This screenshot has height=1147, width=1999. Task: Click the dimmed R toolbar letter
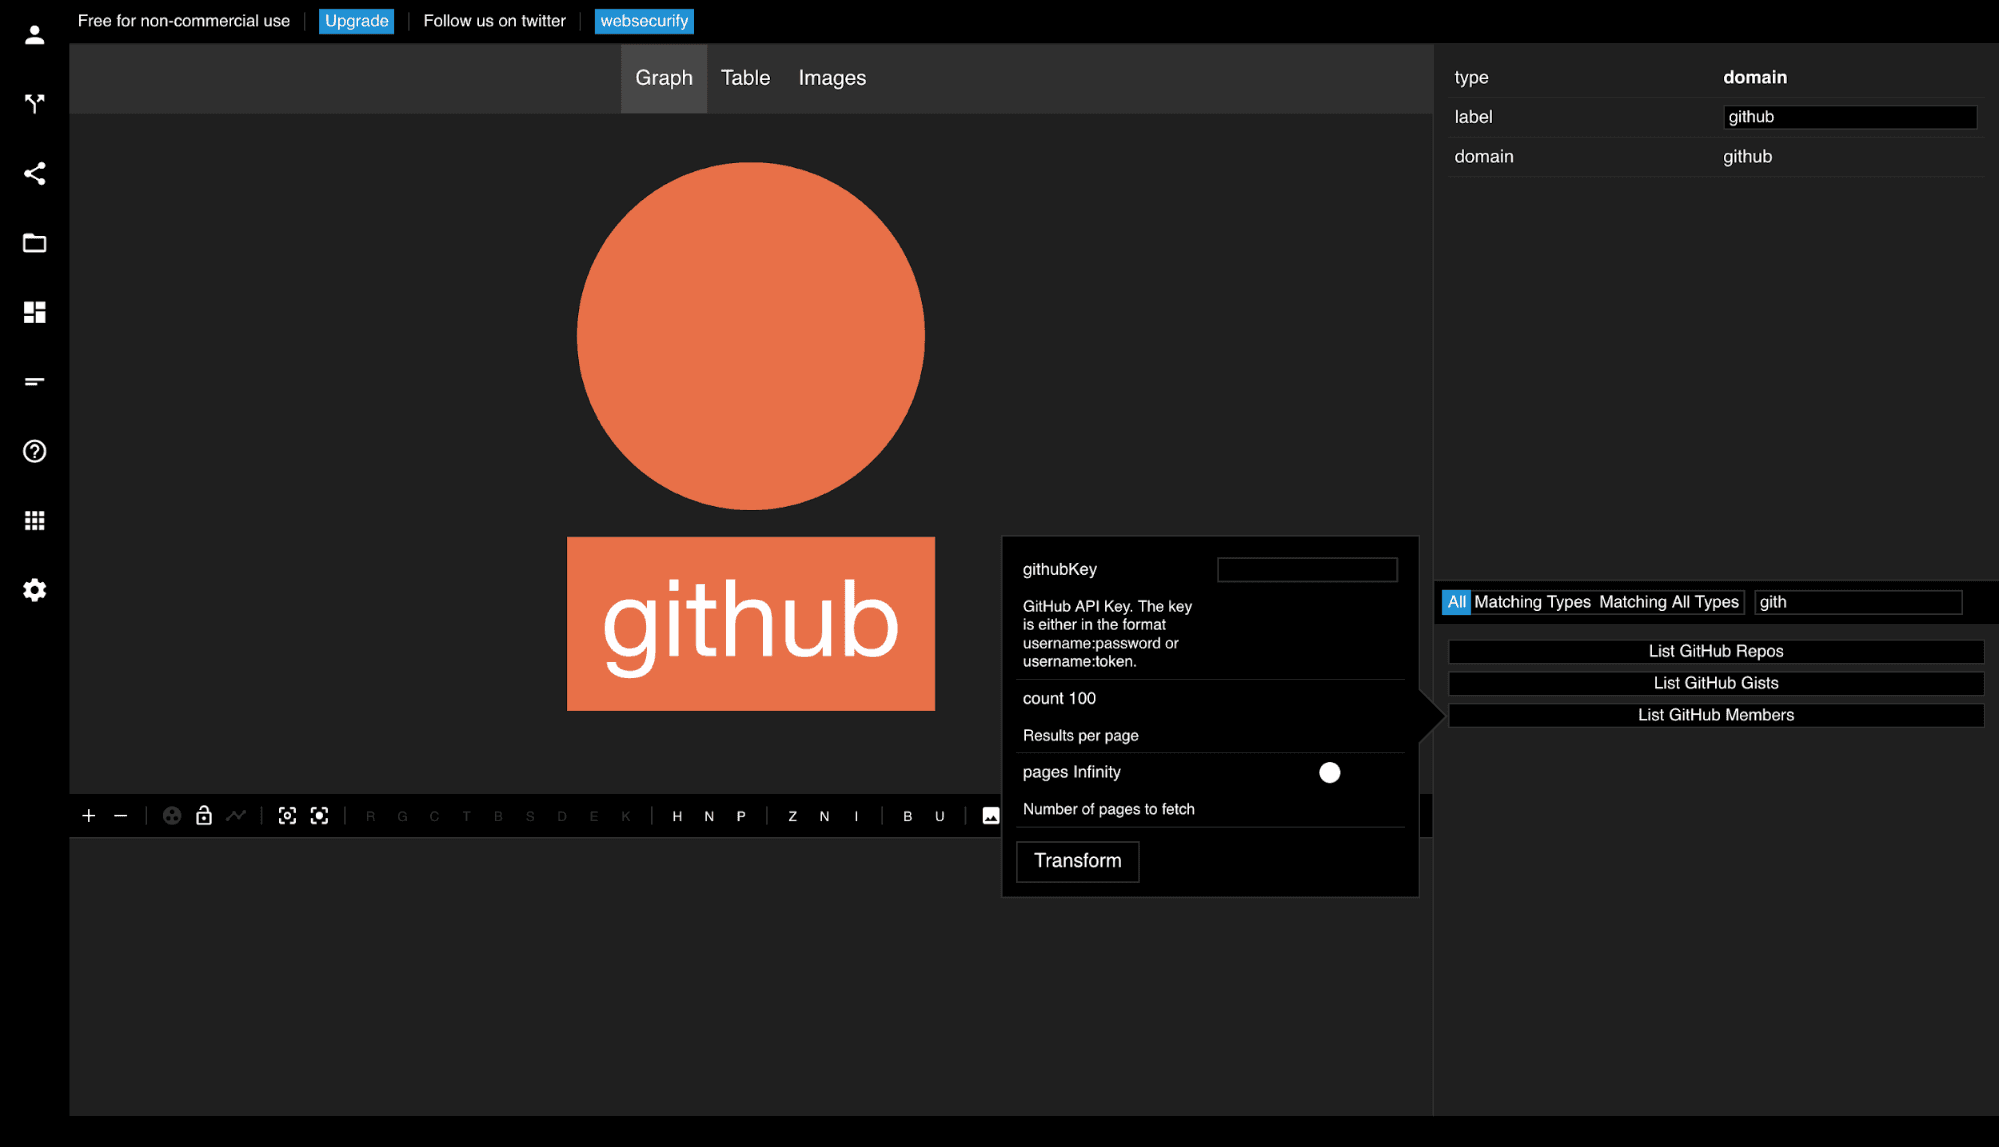click(371, 817)
